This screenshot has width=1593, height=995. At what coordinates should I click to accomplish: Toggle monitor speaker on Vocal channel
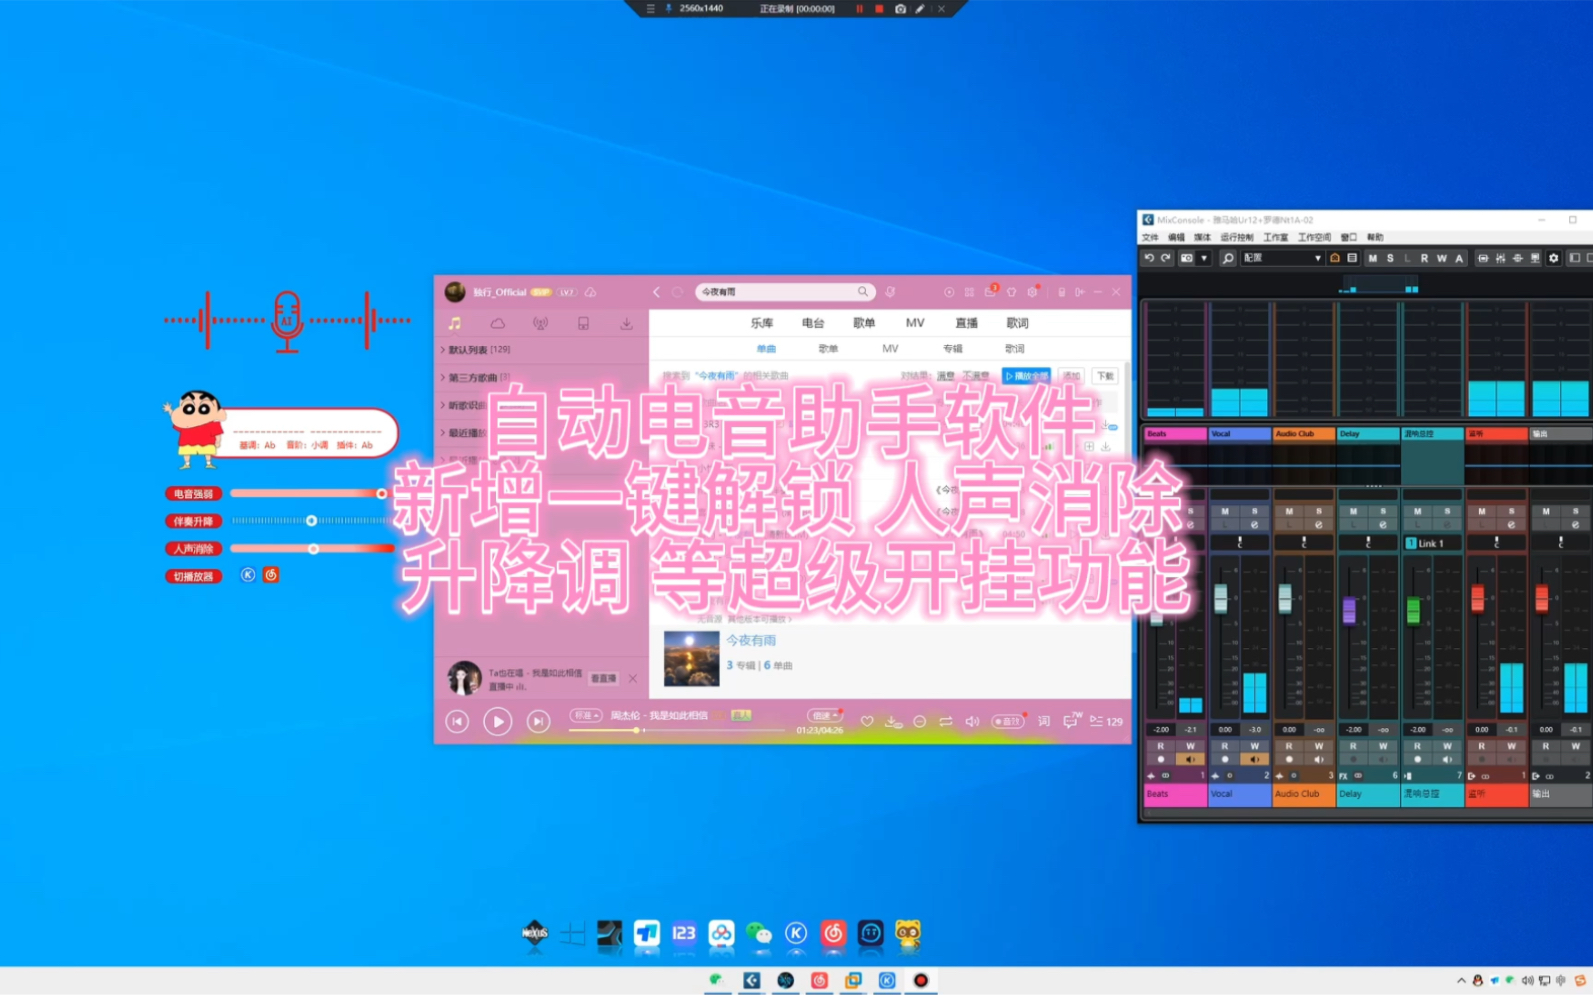click(1254, 759)
